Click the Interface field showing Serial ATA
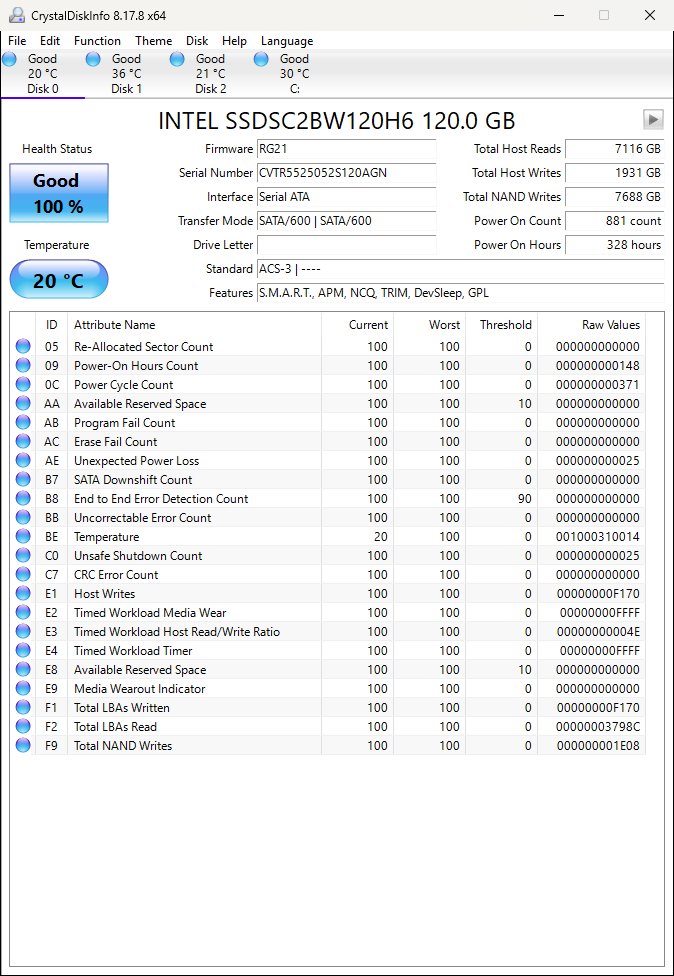 [x=347, y=197]
